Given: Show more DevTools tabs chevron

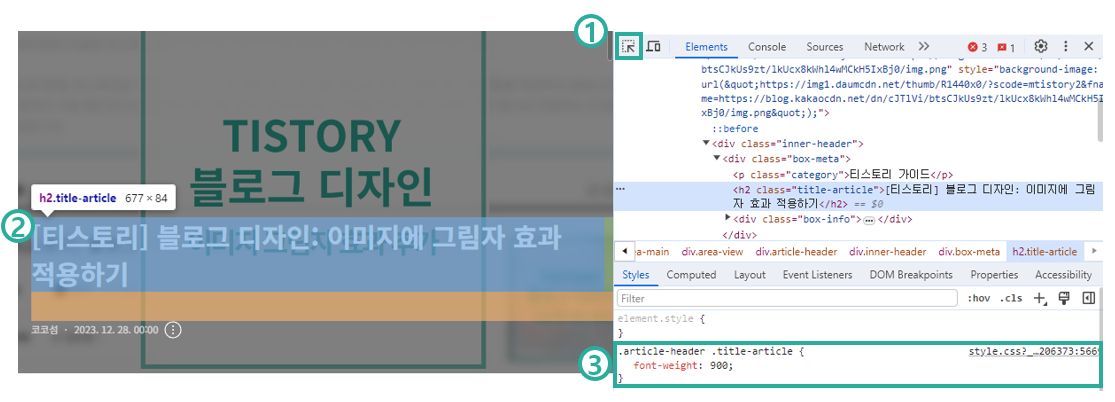Looking at the screenshot, I should 924,46.
